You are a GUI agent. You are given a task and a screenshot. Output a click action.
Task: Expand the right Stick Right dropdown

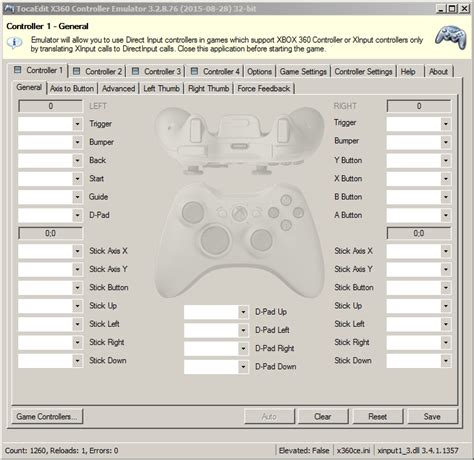[x=446, y=342]
